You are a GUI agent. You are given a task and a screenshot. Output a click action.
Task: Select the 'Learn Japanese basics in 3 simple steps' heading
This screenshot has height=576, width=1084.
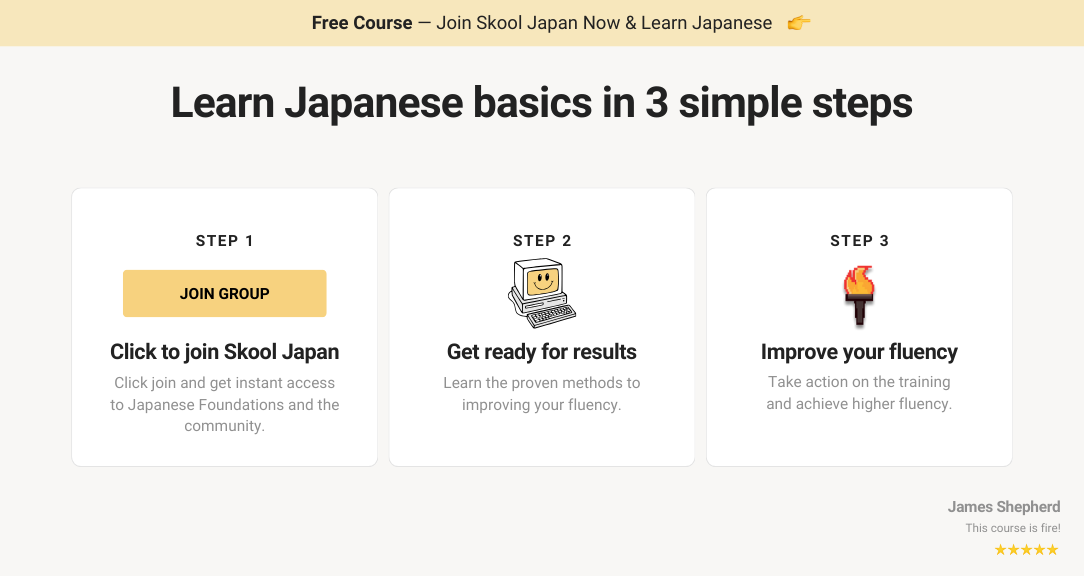(x=542, y=103)
